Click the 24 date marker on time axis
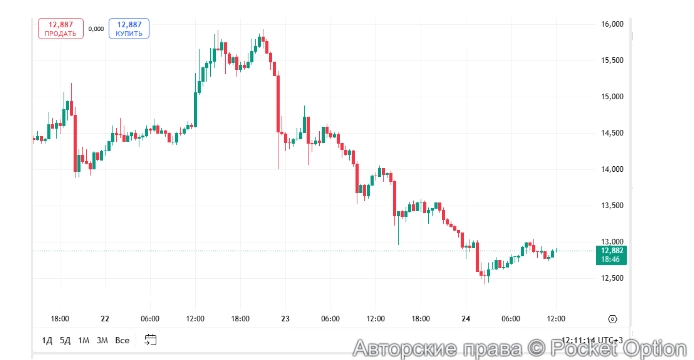This screenshot has height=360, width=694. point(466,318)
